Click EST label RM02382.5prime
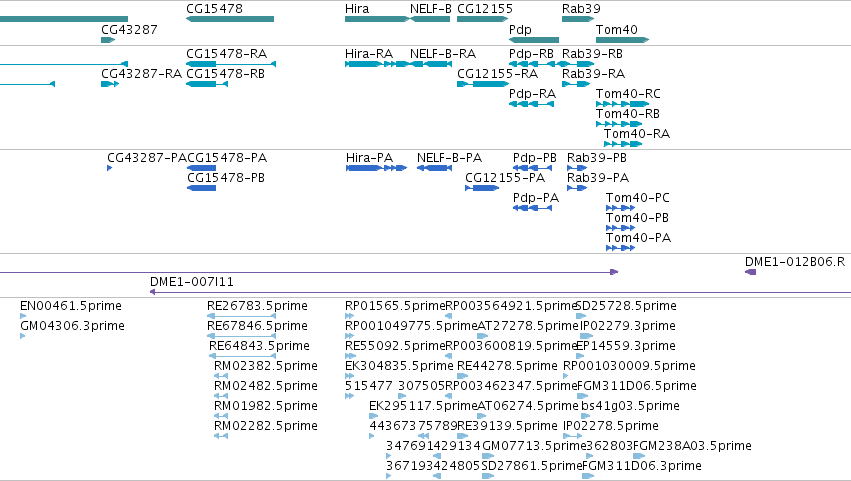Screen dimensions: 851x481 pos(266,366)
